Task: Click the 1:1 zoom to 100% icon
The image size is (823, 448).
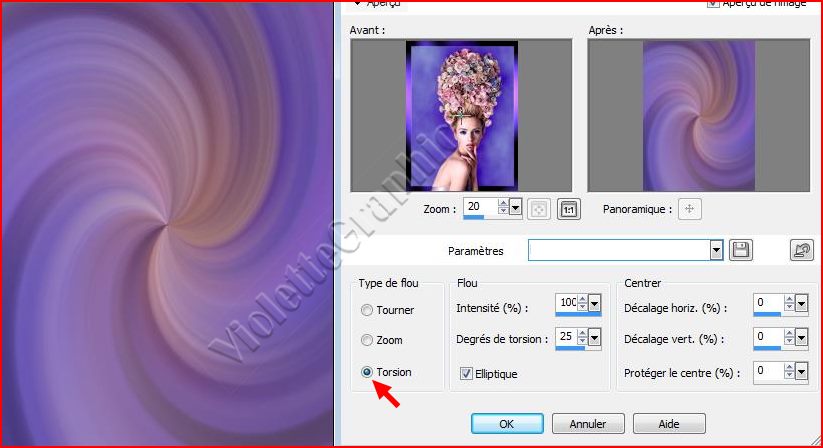Action: [x=568, y=209]
